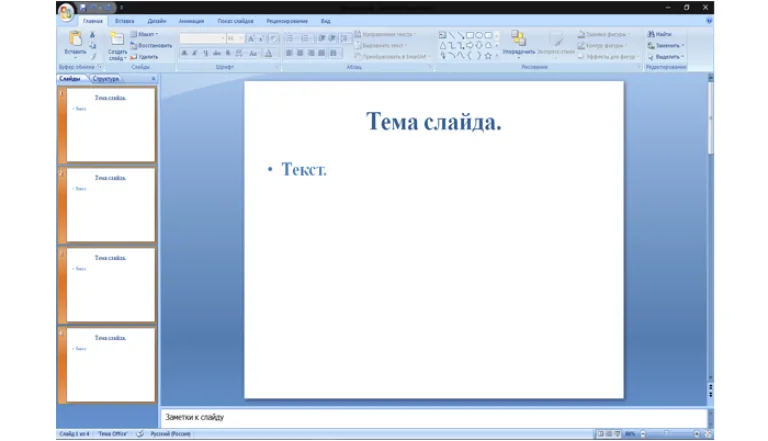
Task: Click the Русский (Россия) language indicator
Action: point(170,434)
